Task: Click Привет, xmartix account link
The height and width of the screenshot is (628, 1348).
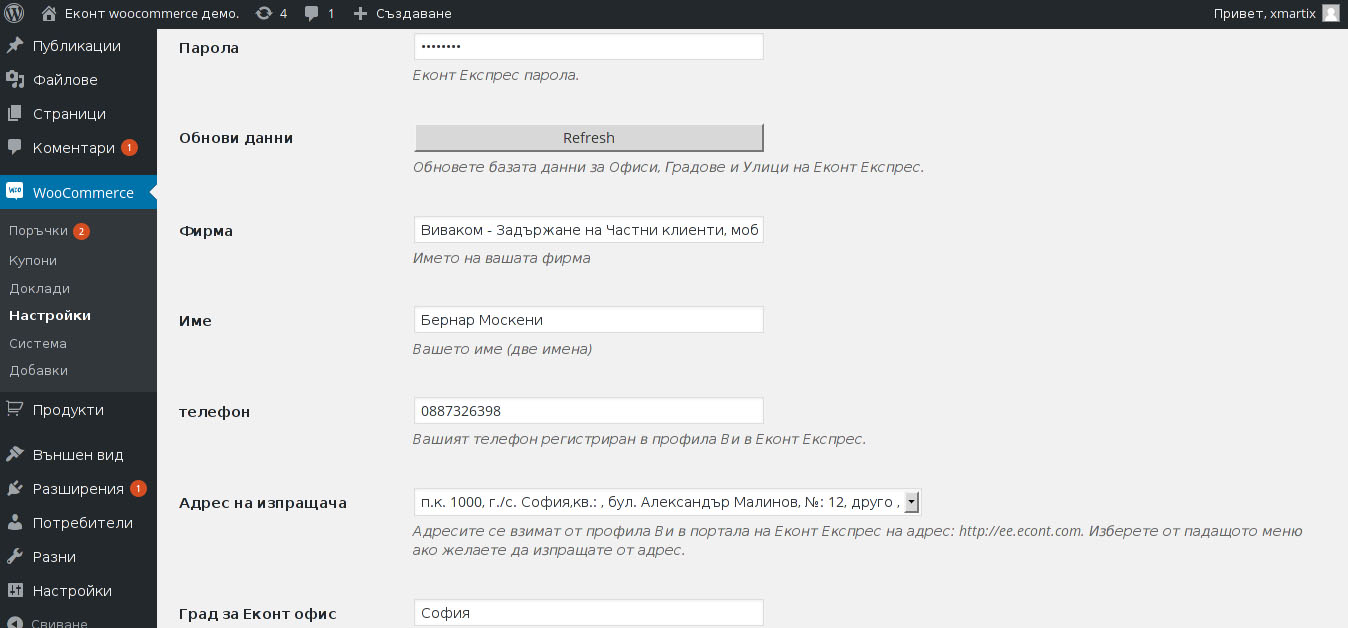Action: pyautogui.click(x=1264, y=14)
